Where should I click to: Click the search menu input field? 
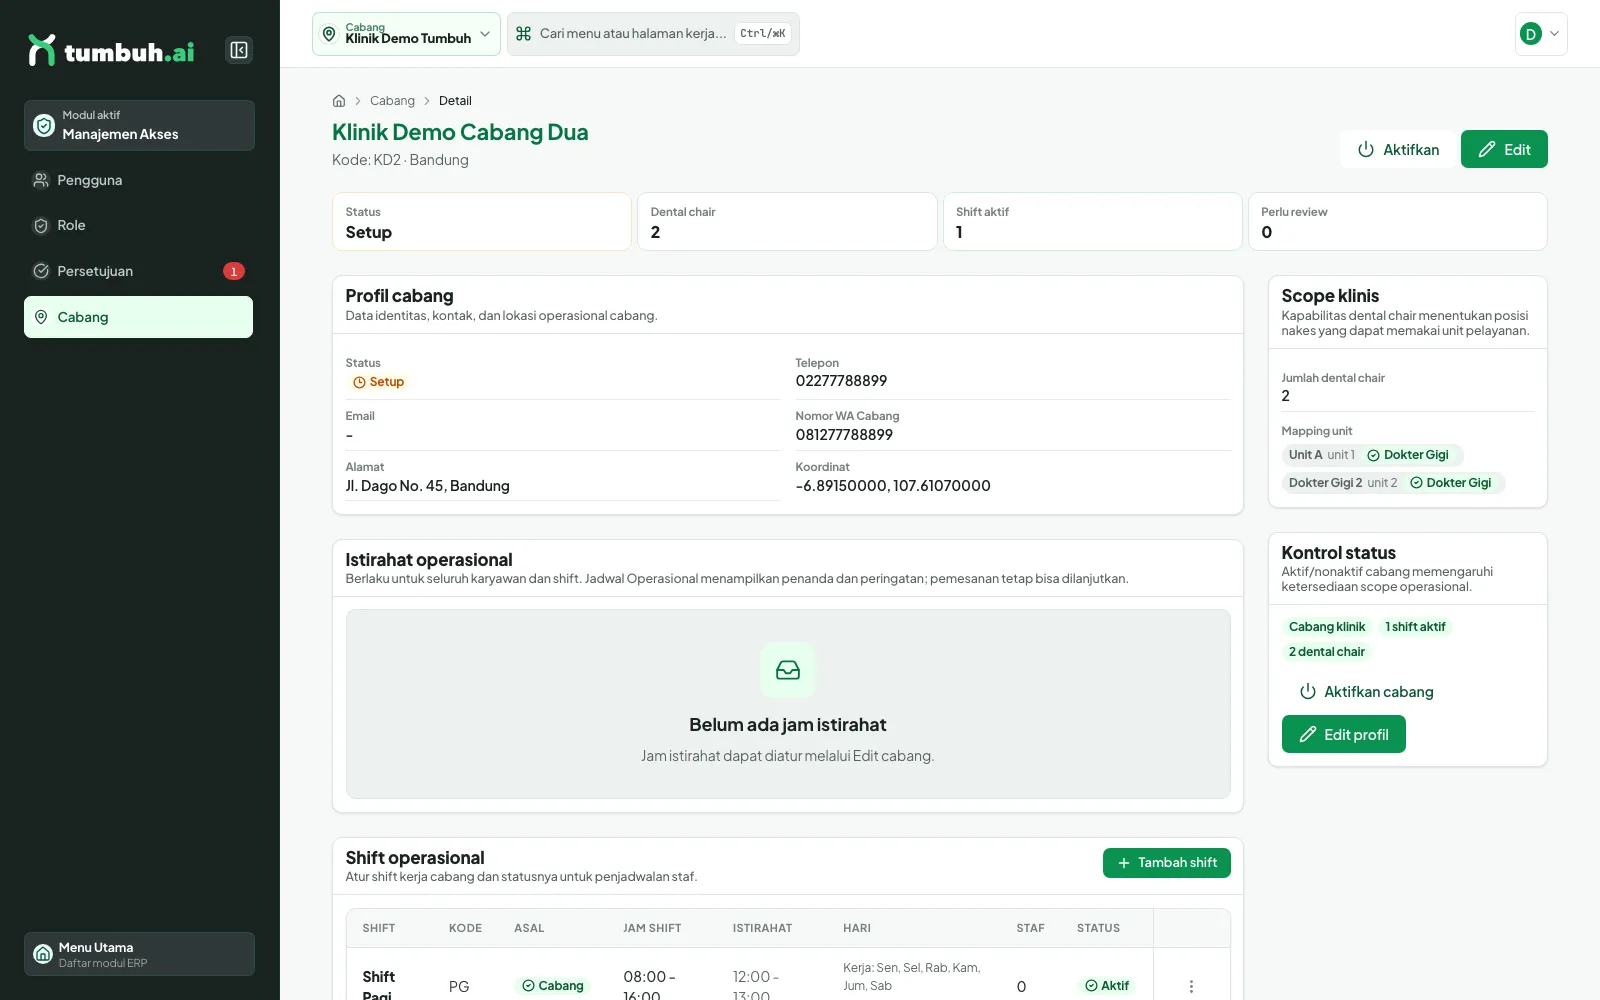653,34
